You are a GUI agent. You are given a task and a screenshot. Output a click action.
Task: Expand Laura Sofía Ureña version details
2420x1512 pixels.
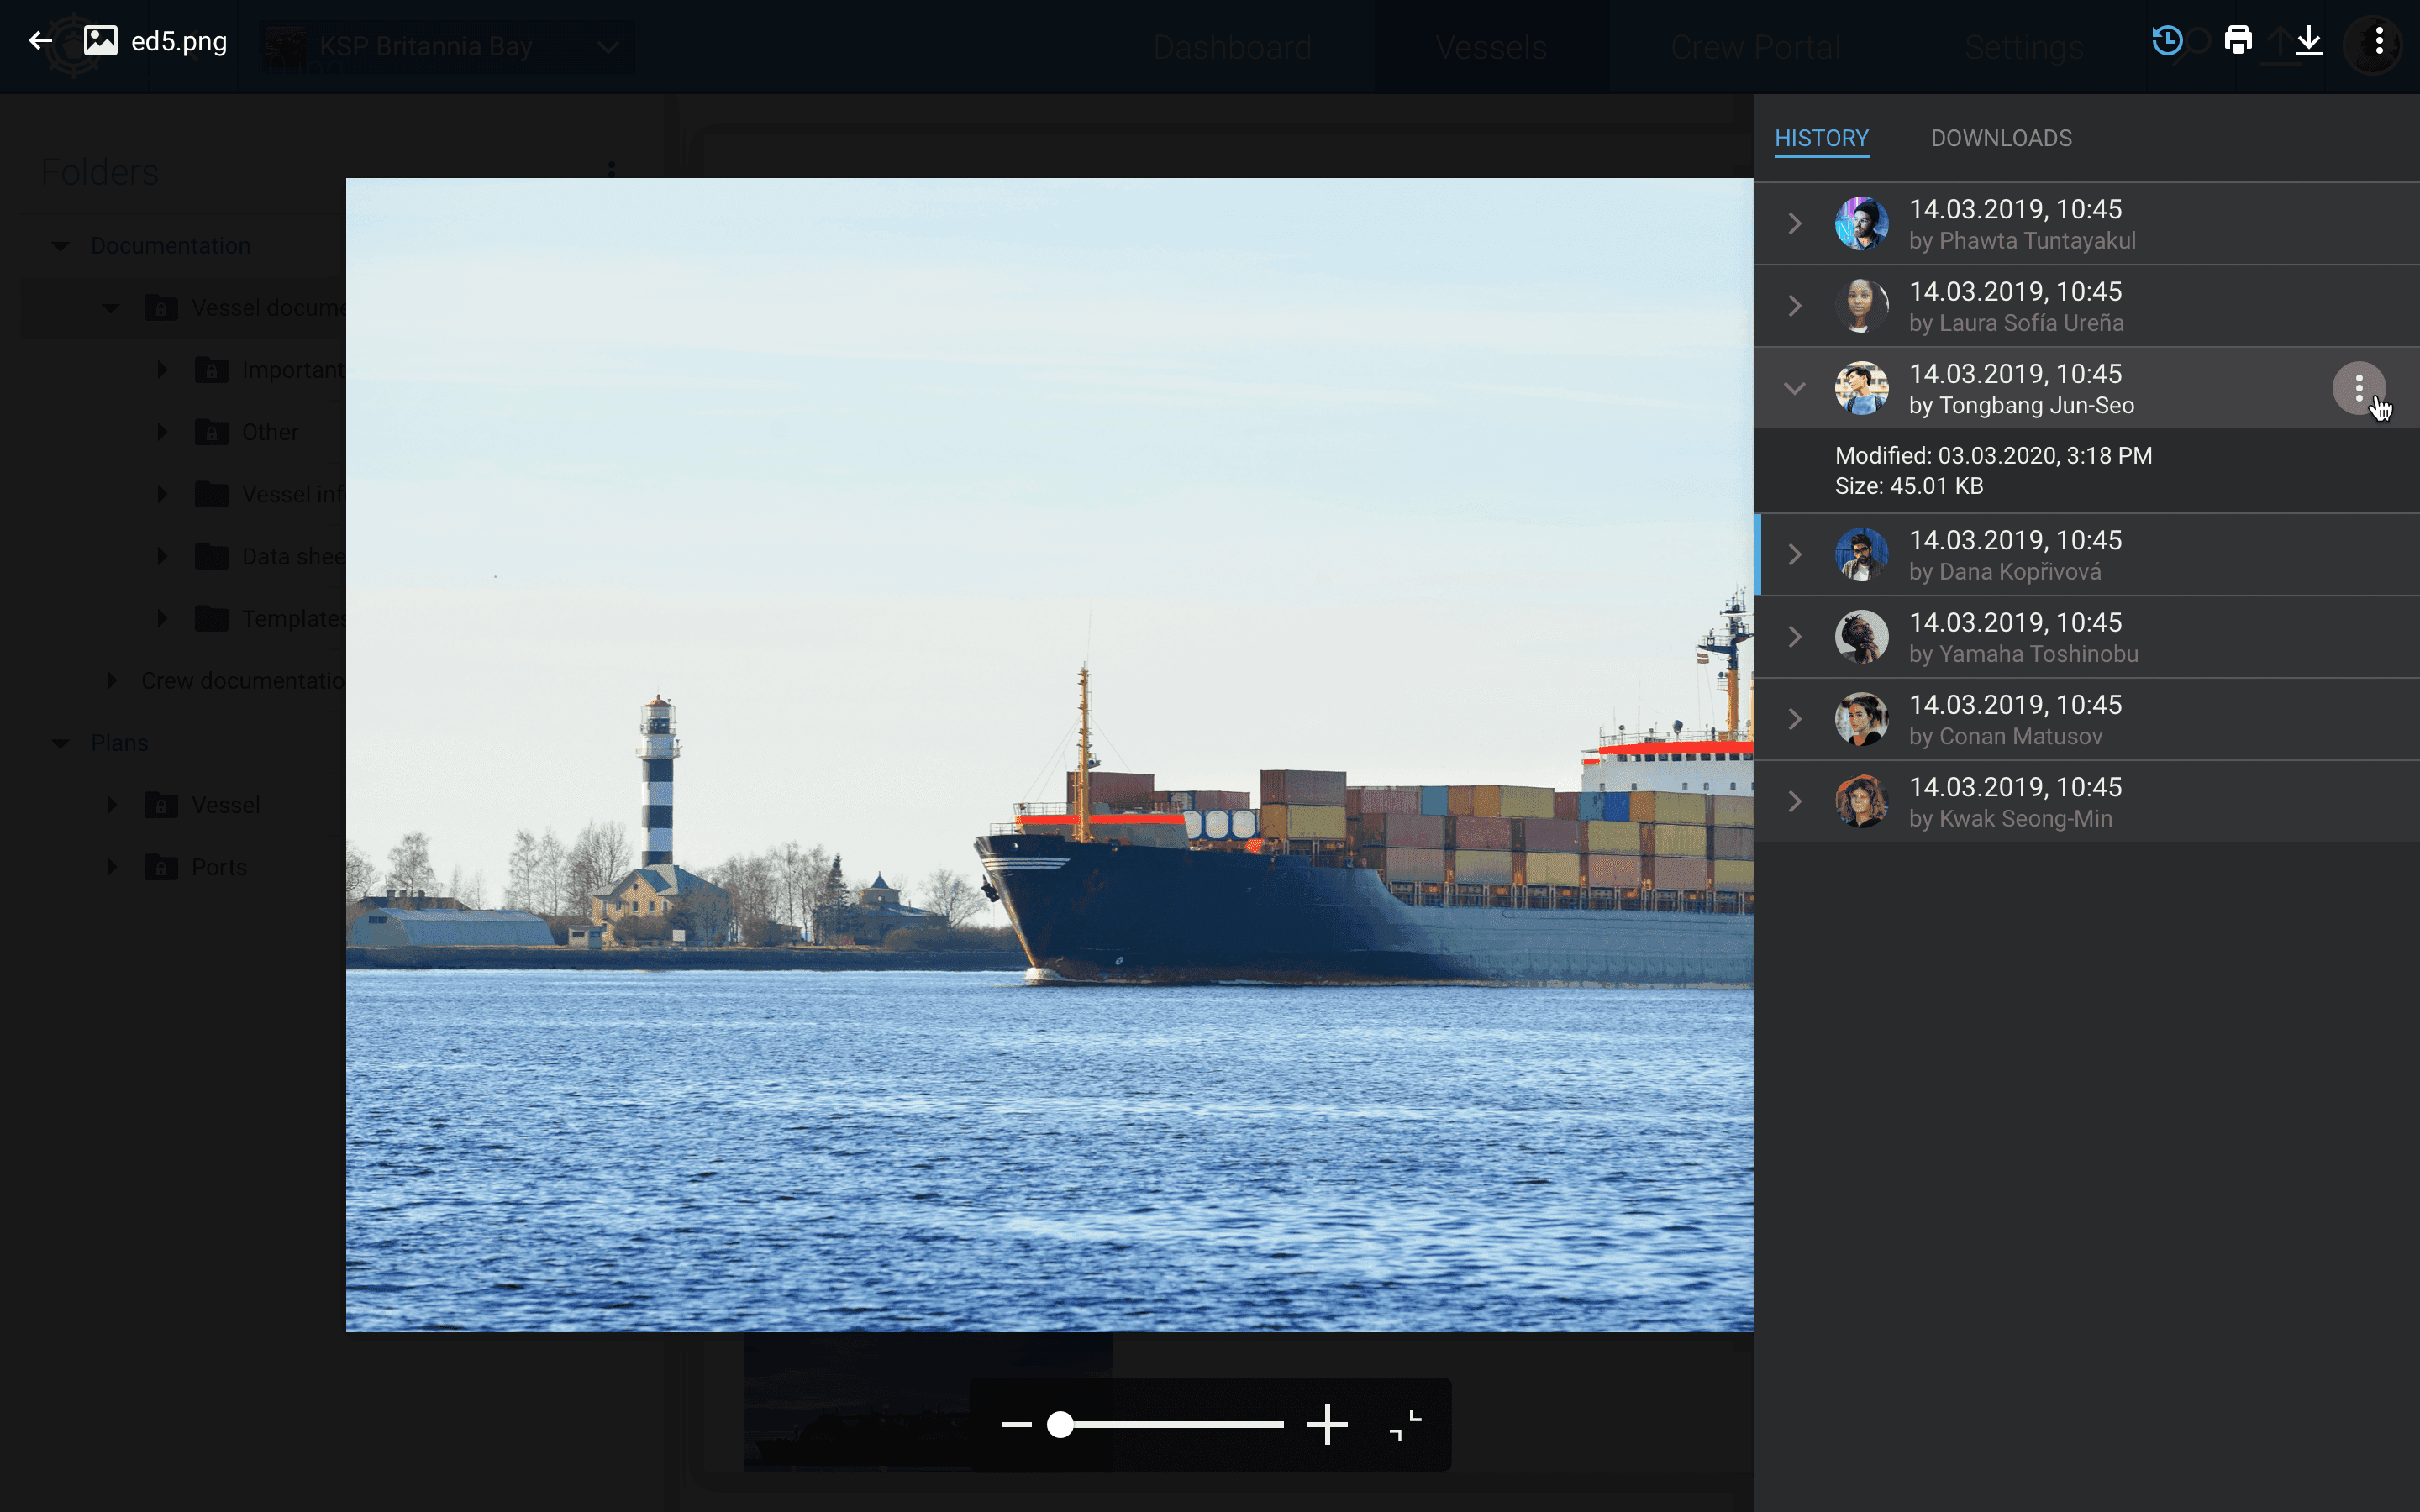pyautogui.click(x=1795, y=306)
